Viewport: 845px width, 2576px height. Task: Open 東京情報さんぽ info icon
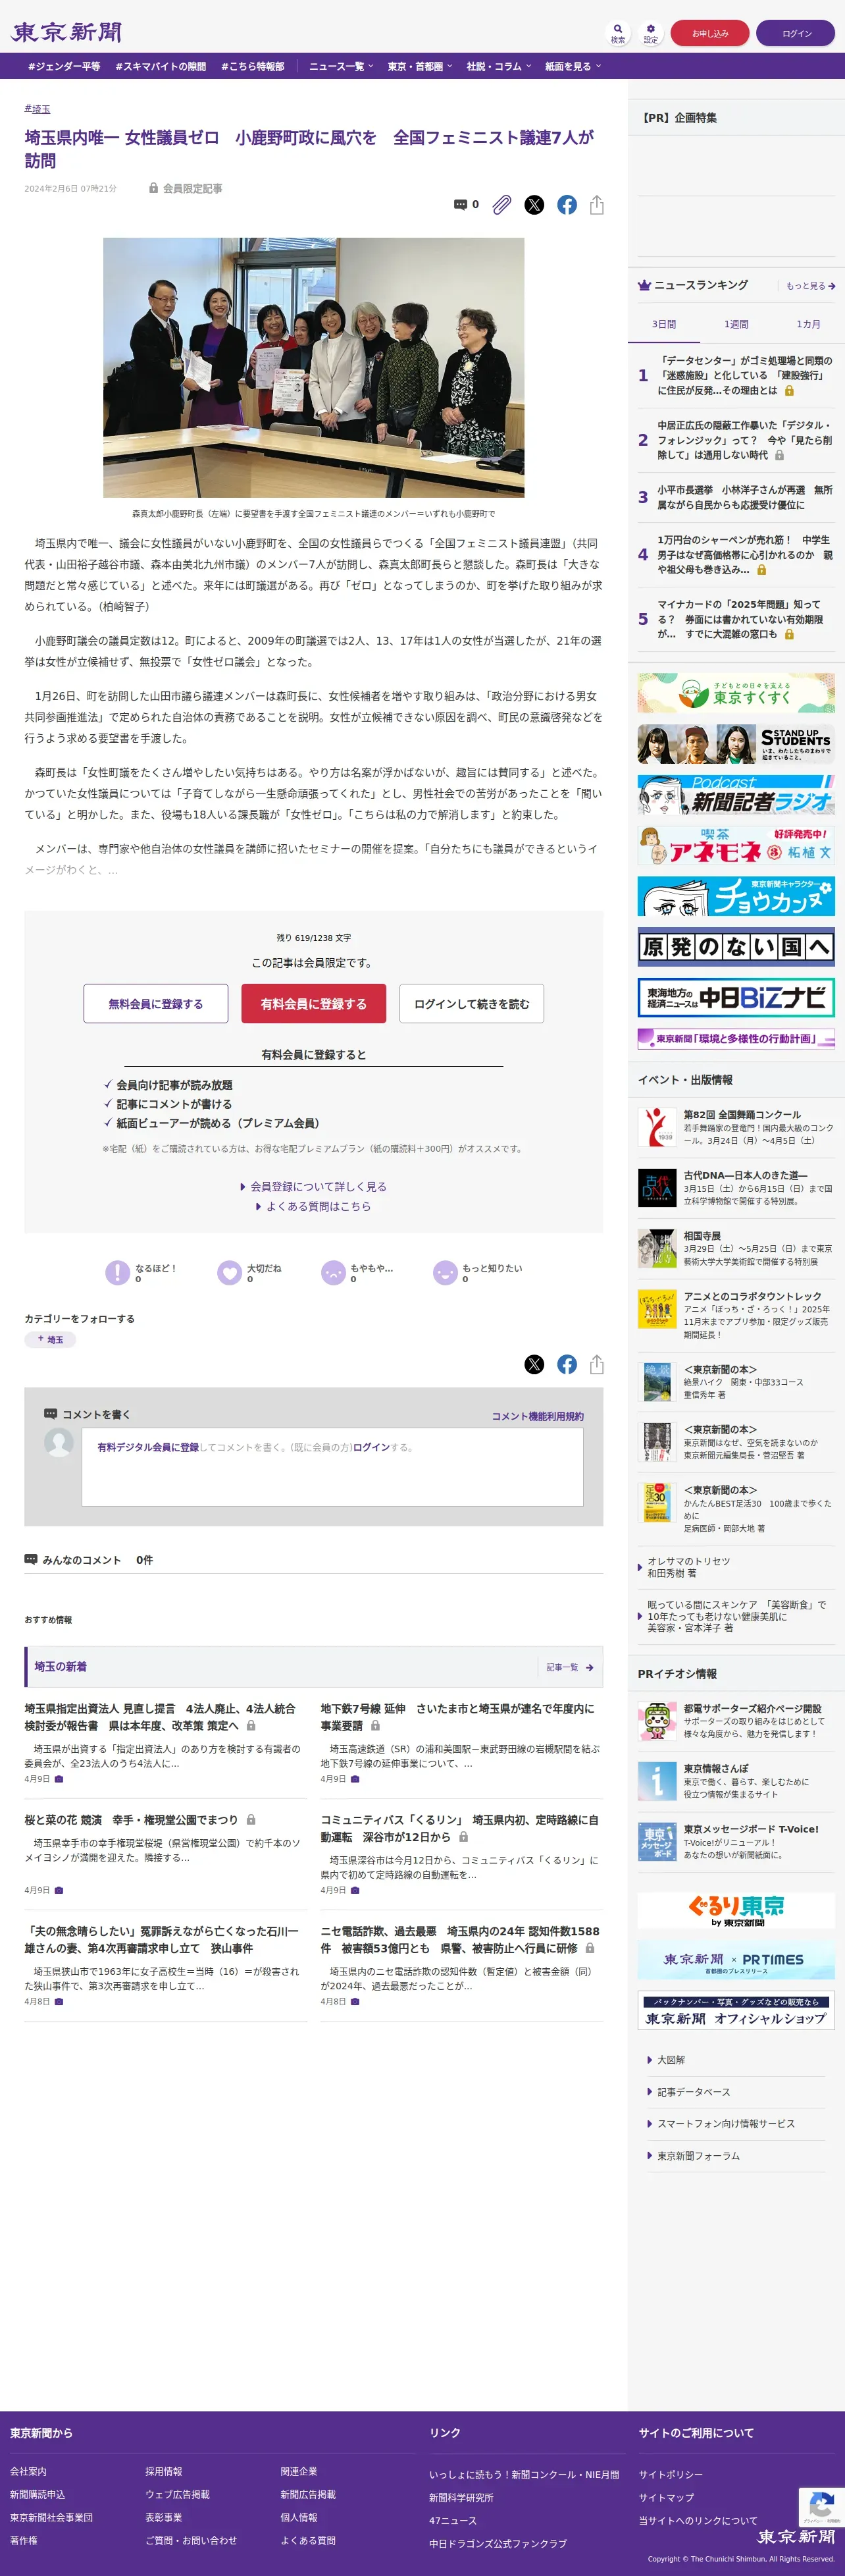click(x=657, y=1781)
